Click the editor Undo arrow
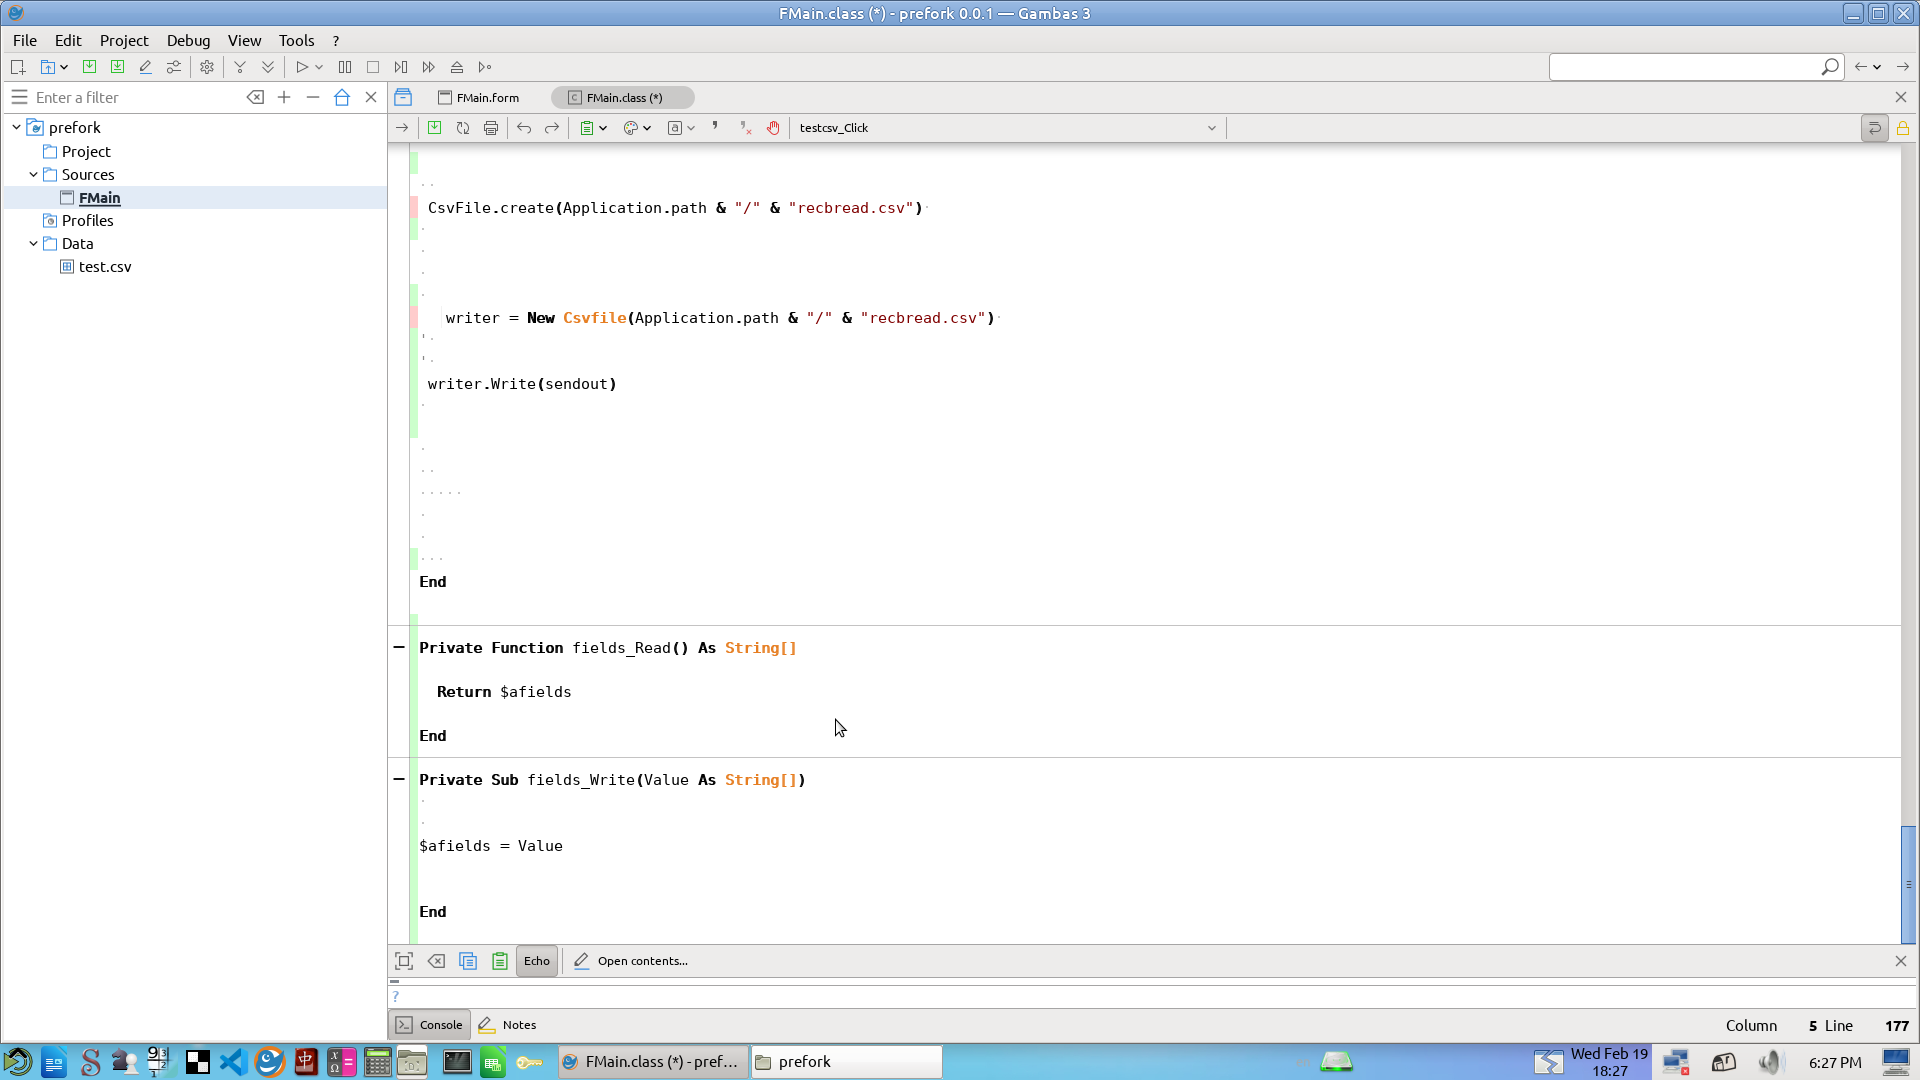Viewport: 1920px width, 1080px height. point(523,128)
